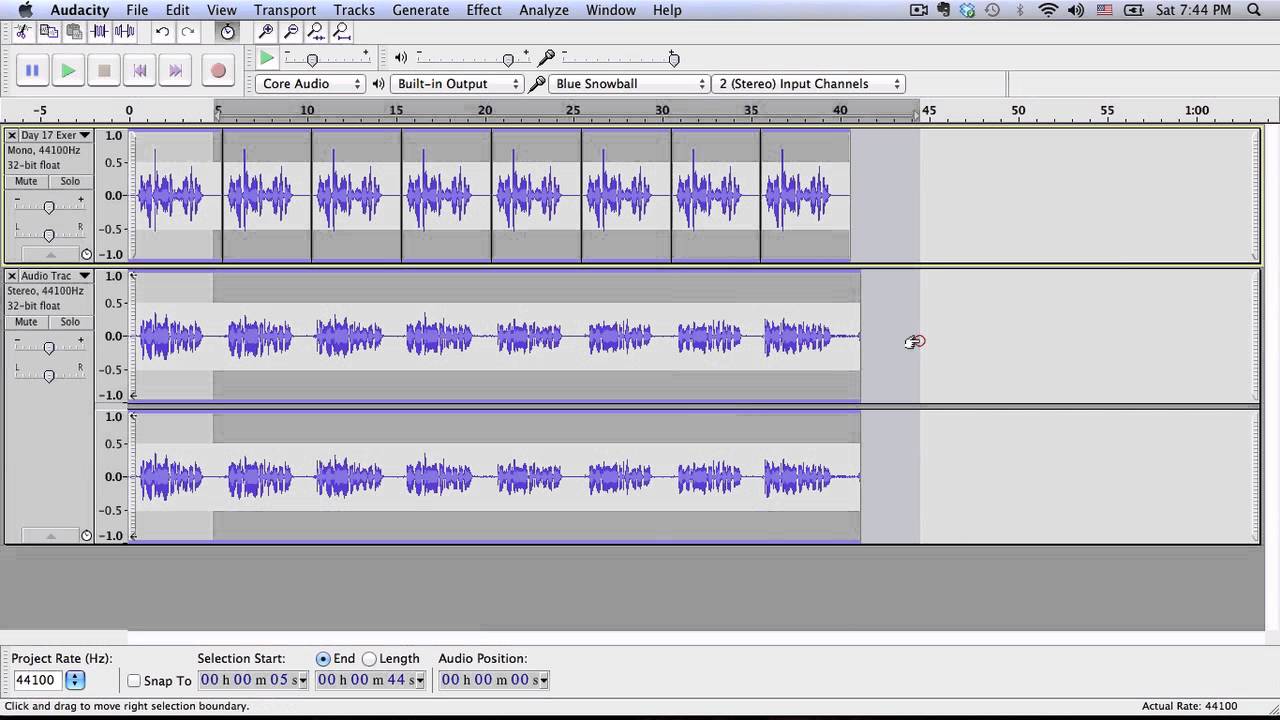
Task: Click the Play-at-speed green arrow
Action: click(x=267, y=59)
